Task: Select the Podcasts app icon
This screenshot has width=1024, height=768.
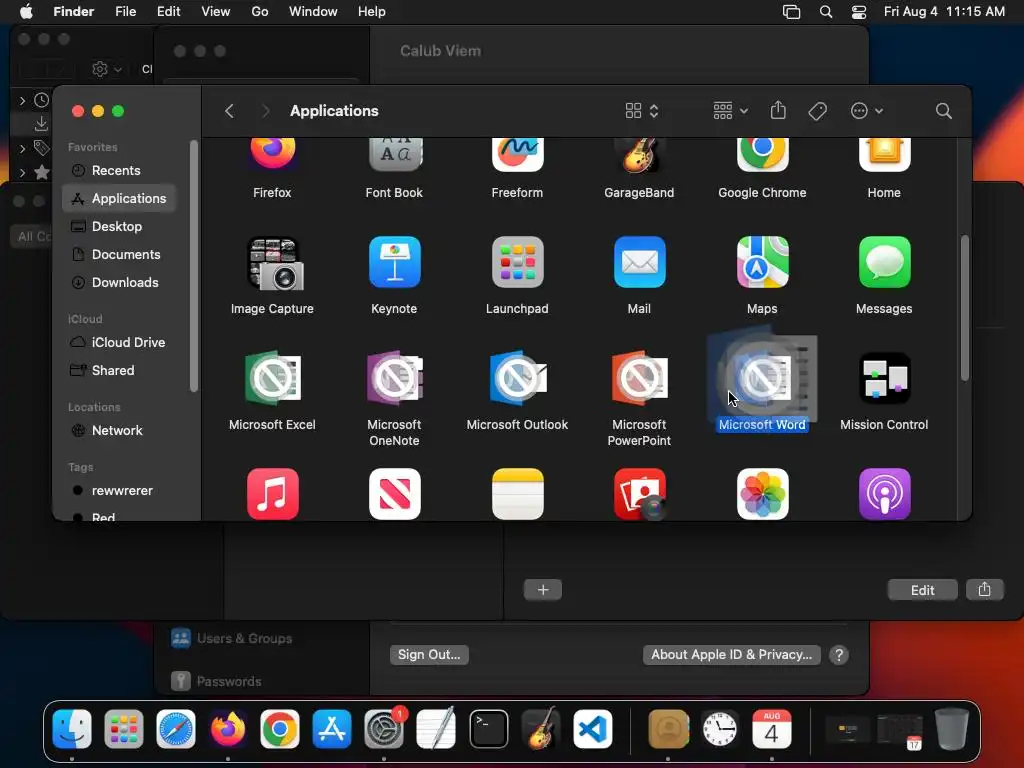Action: [884, 494]
